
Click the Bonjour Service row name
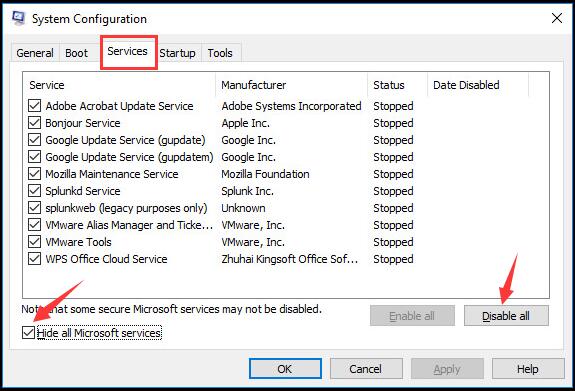[83, 123]
